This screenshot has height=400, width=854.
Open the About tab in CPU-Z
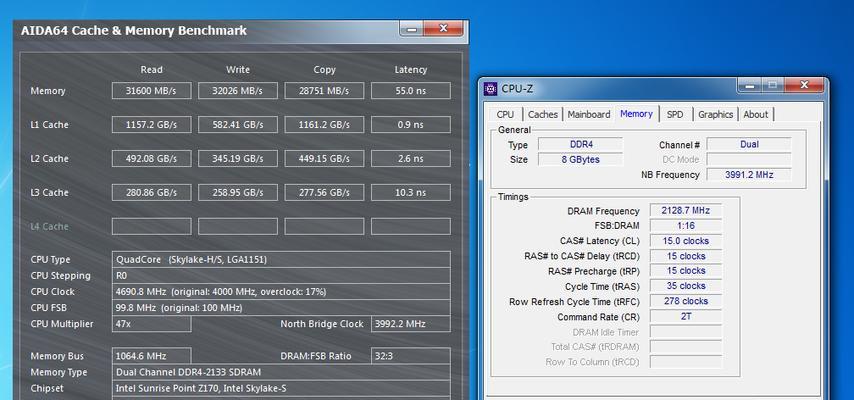click(755, 114)
